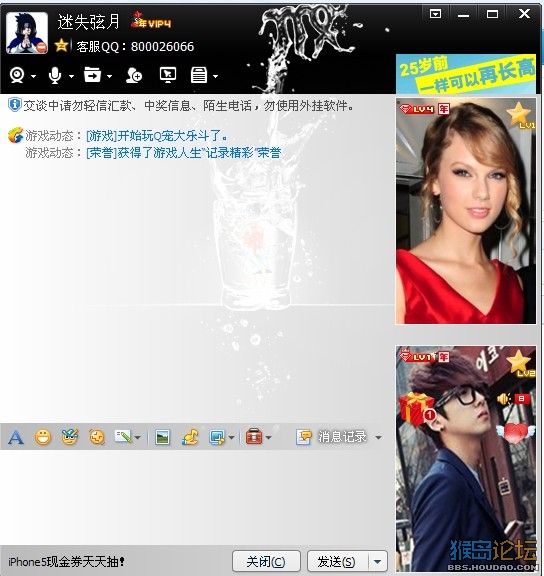Click the contact name 迷失弦月

point(89,22)
